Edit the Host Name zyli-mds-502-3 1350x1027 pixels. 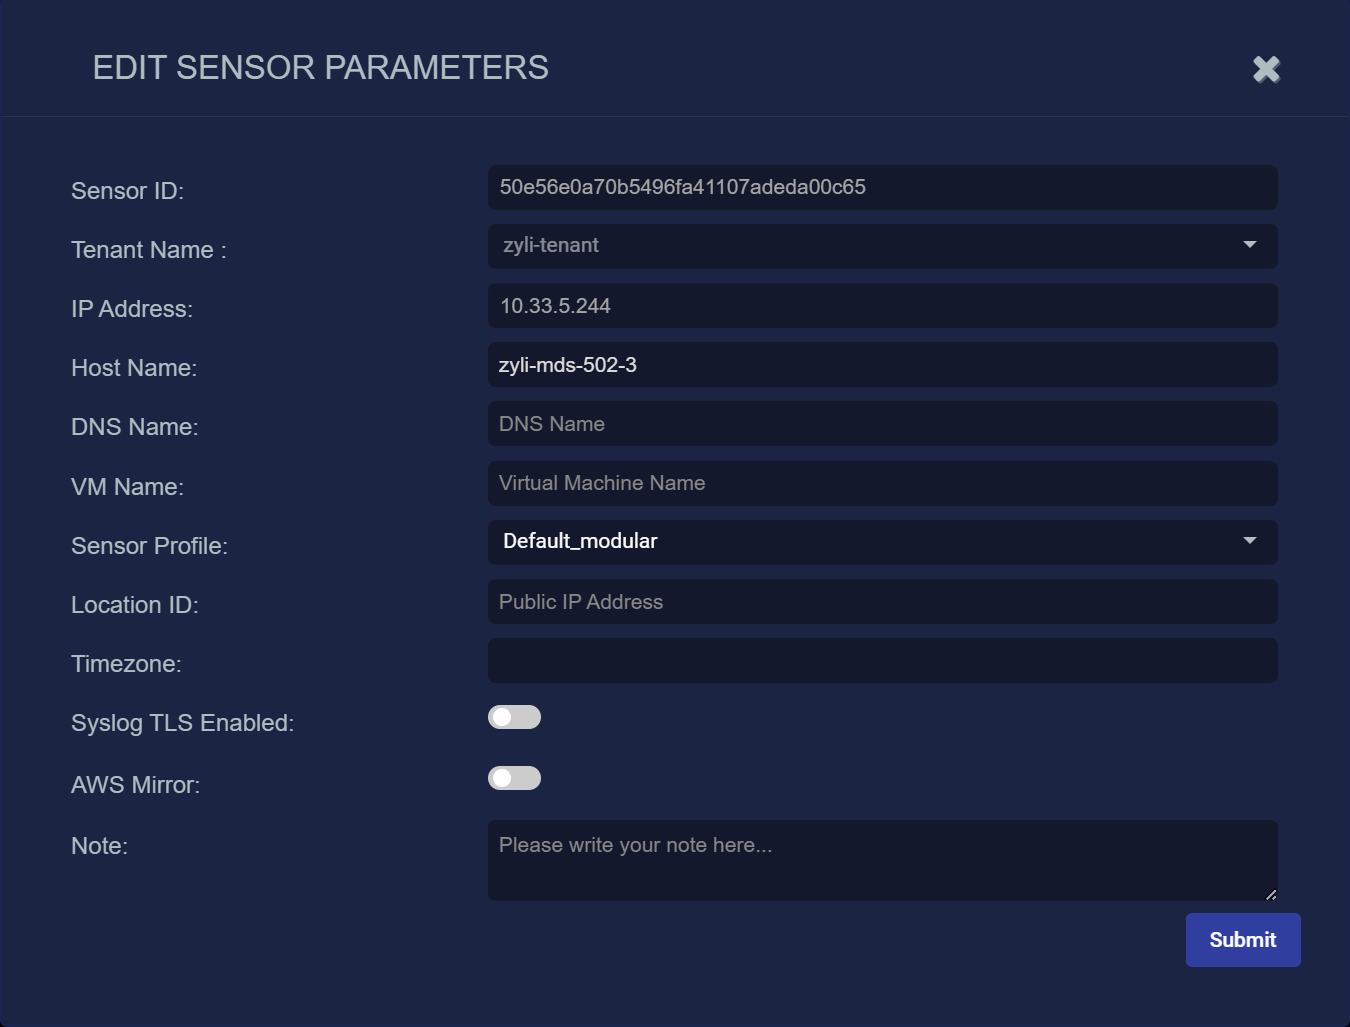pyautogui.click(x=880, y=364)
